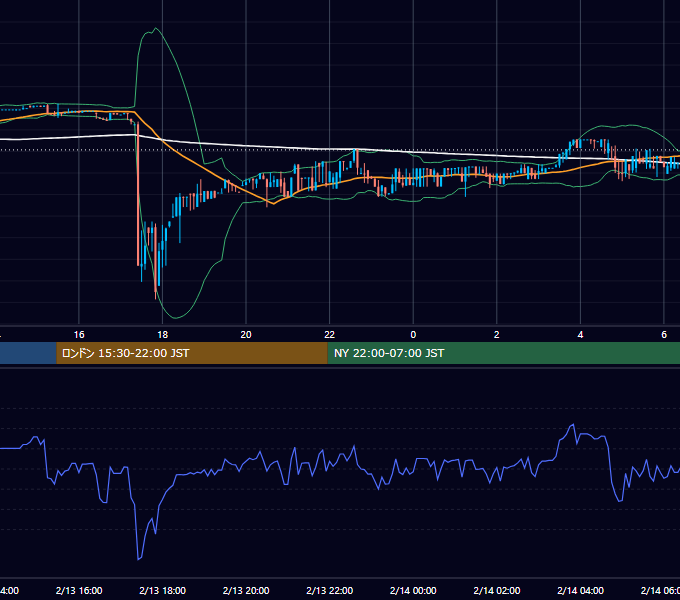Click the 2 hour label on the price chart axis

point(497,335)
